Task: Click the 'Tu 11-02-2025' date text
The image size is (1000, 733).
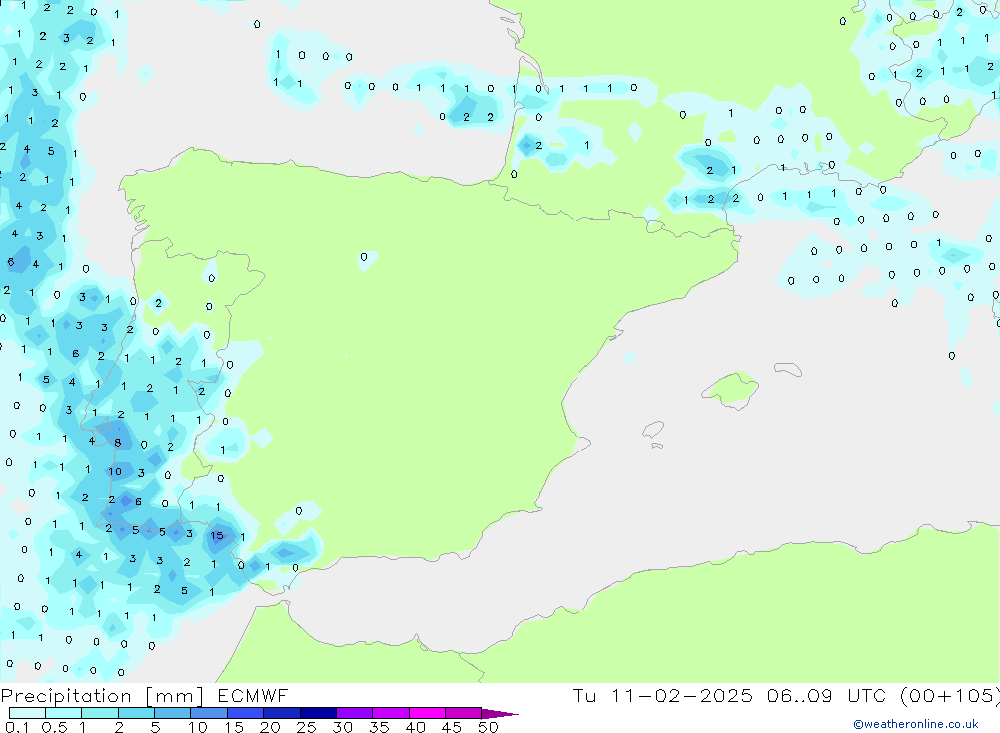Action: pos(662,695)
